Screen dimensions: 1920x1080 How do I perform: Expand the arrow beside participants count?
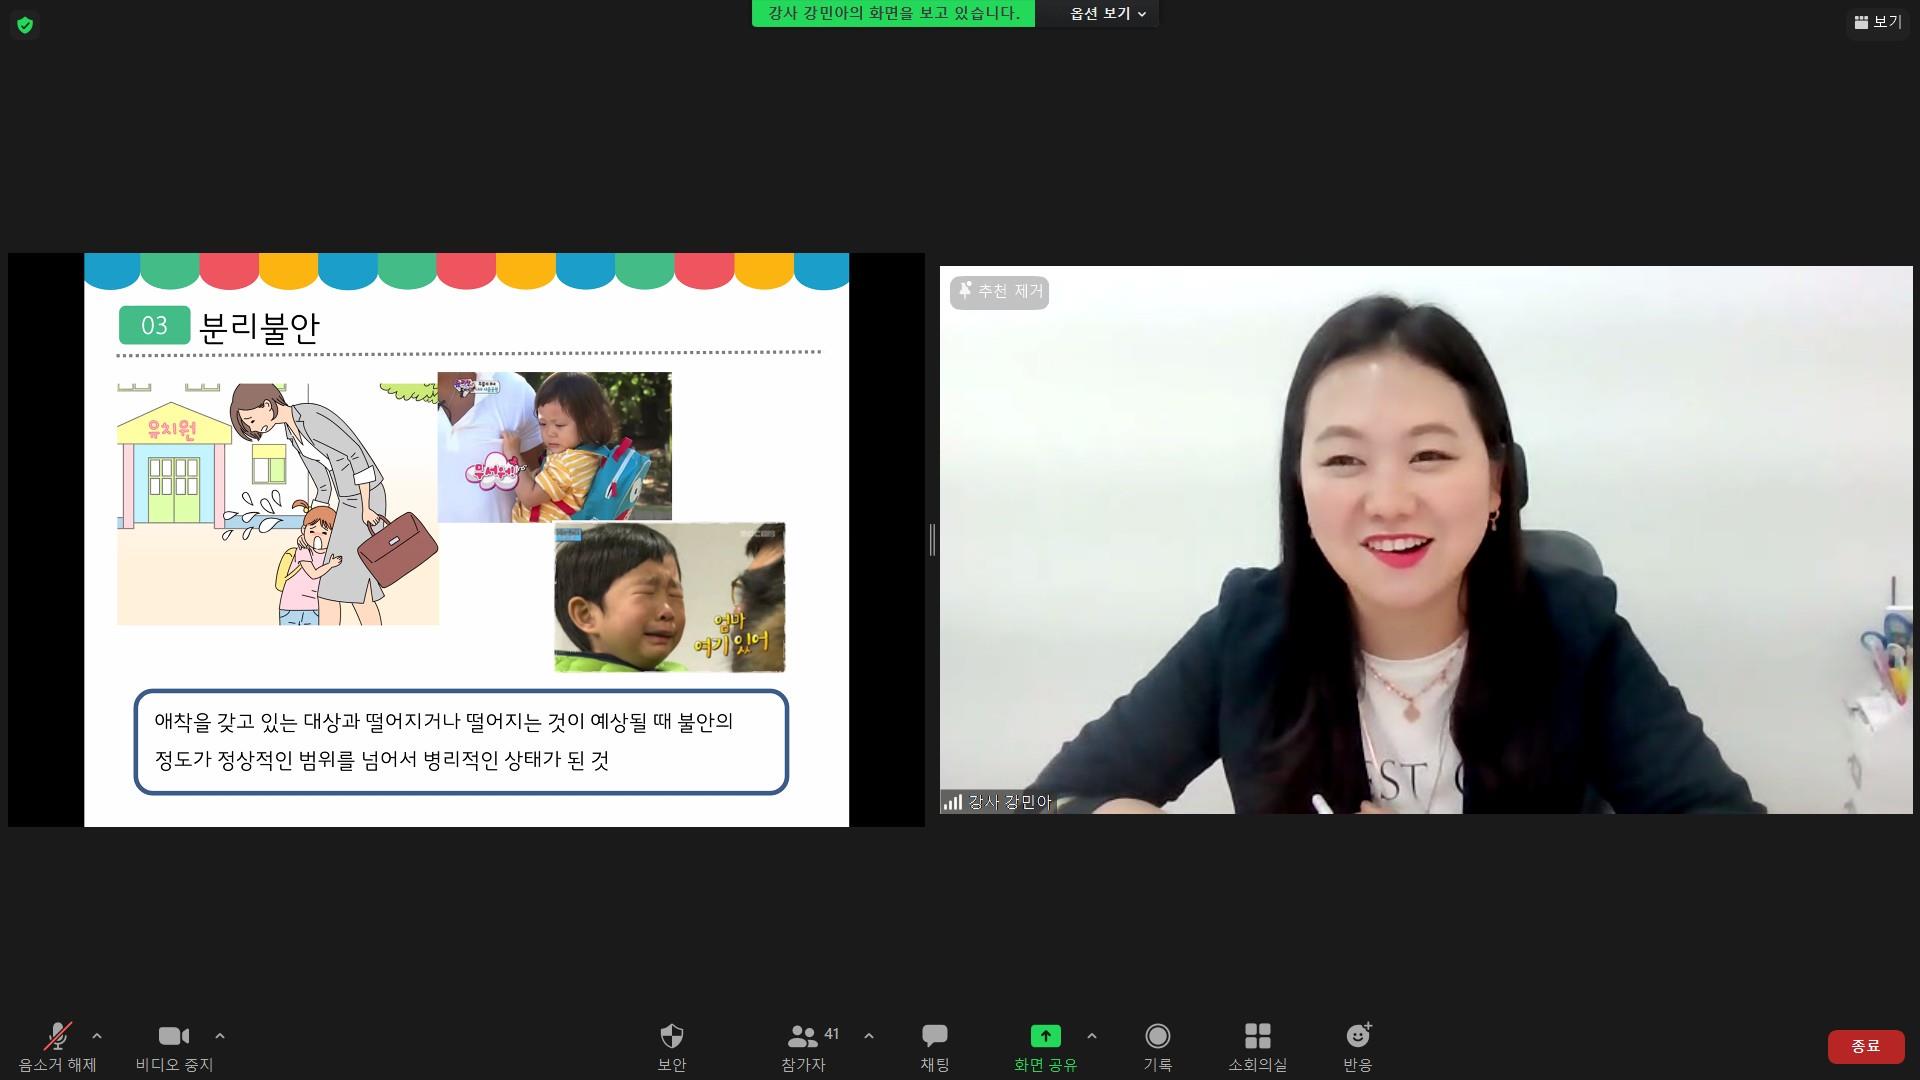click(869, 1036)
